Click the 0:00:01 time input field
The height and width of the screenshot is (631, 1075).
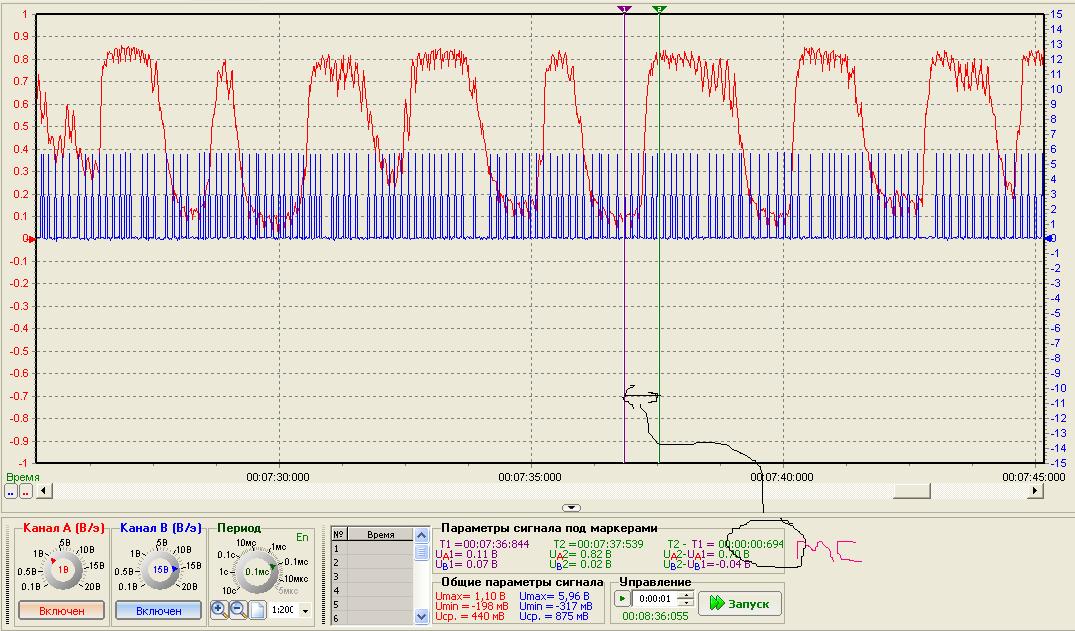click(656, 599)
